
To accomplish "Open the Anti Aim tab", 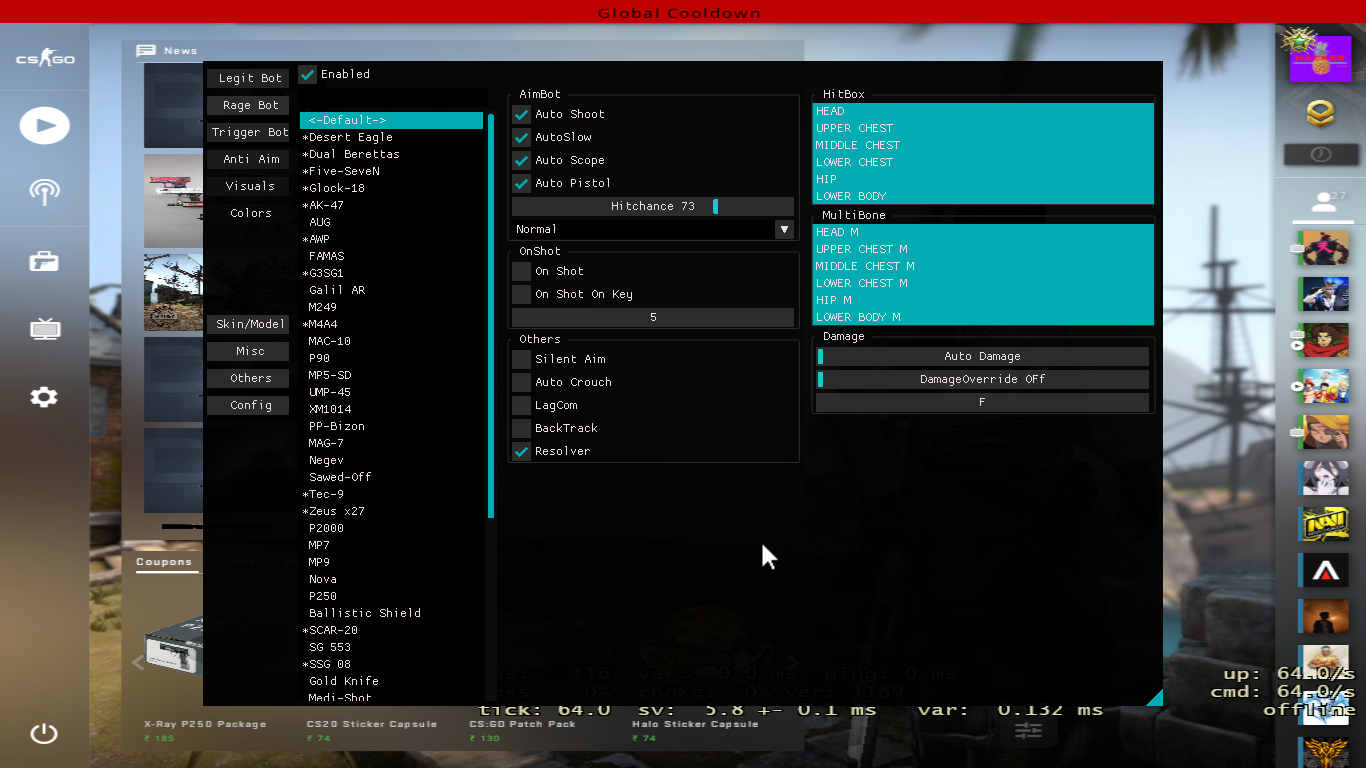I will click(249, 159).
